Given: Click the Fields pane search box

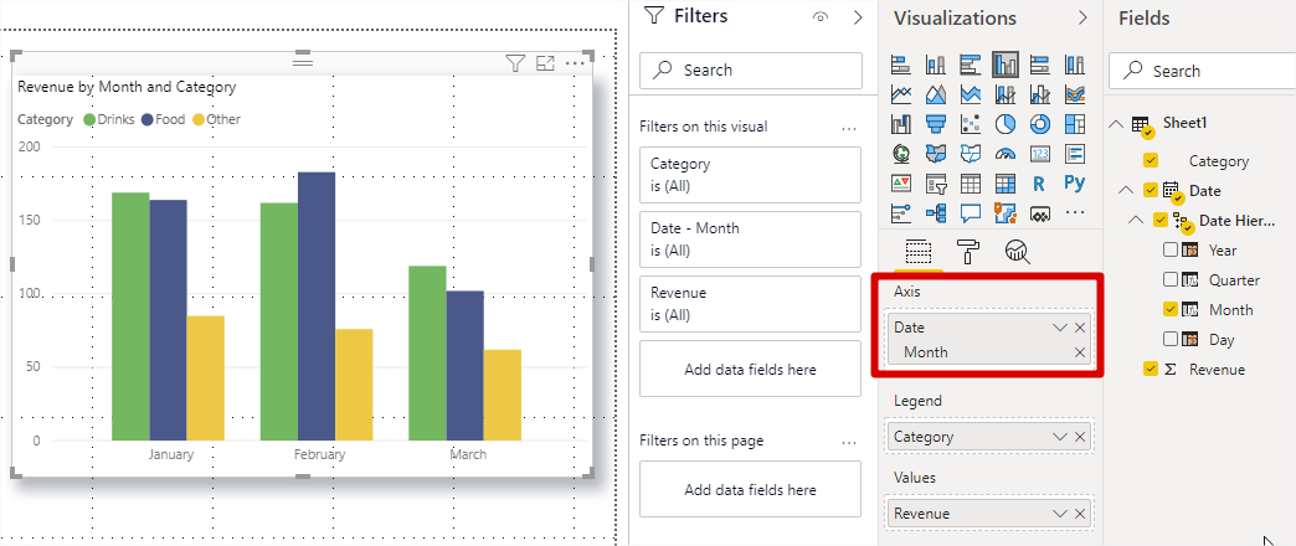Looking at the screenshot, I should pyautogui.click(x=1202, y=71).
